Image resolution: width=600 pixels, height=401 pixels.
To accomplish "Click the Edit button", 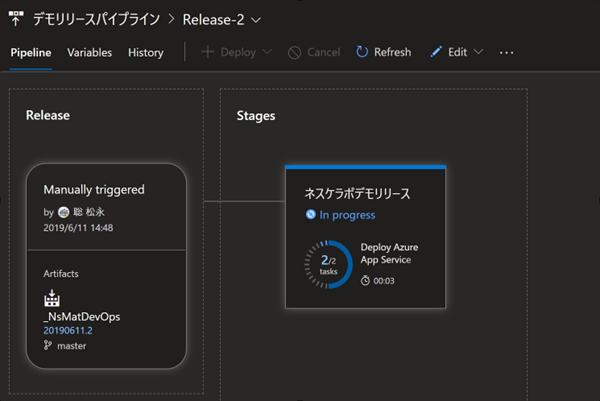I will 457,52.
